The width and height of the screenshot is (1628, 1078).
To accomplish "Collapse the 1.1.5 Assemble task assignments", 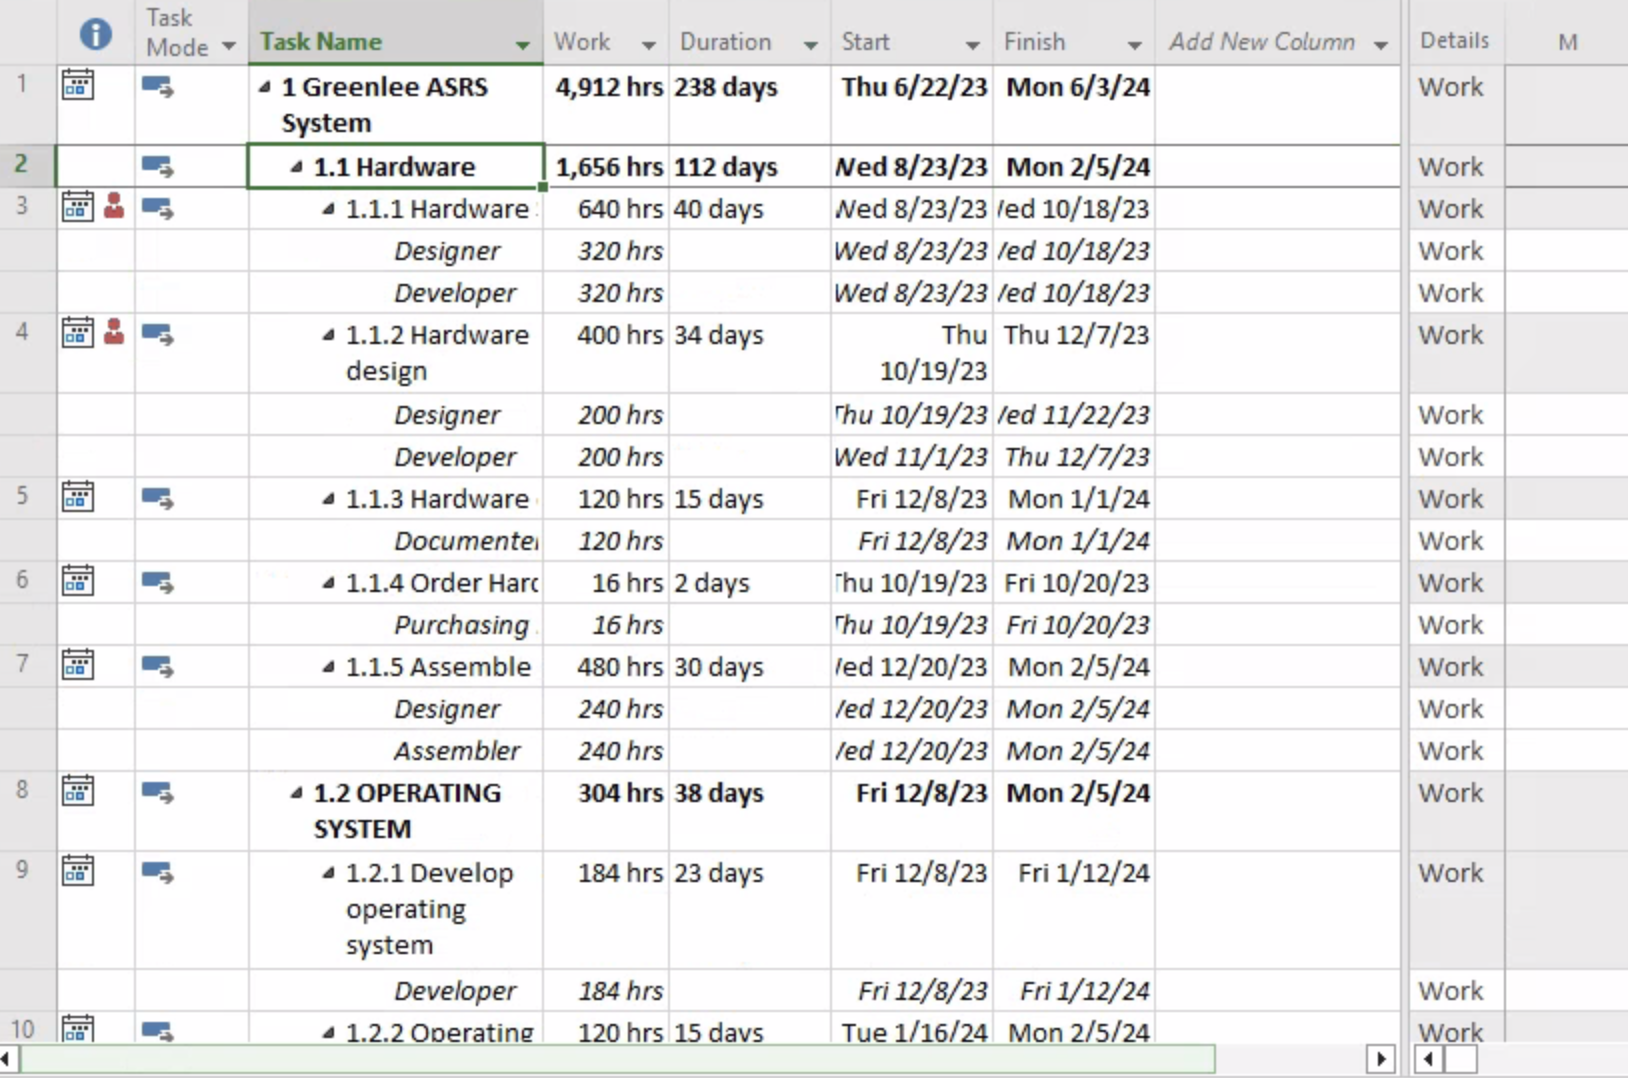I will (x=329, y=667).
